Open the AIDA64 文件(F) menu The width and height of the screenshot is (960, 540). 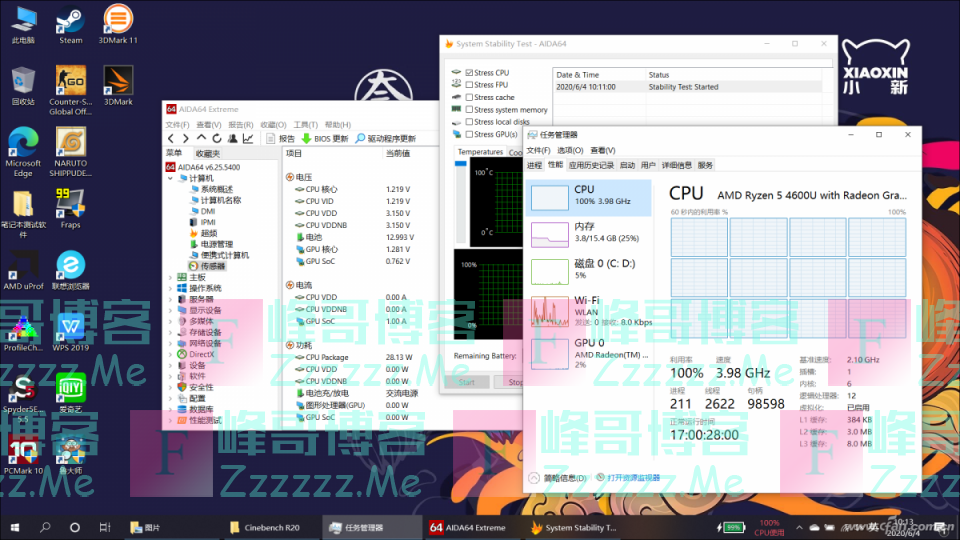click(177, 124)
